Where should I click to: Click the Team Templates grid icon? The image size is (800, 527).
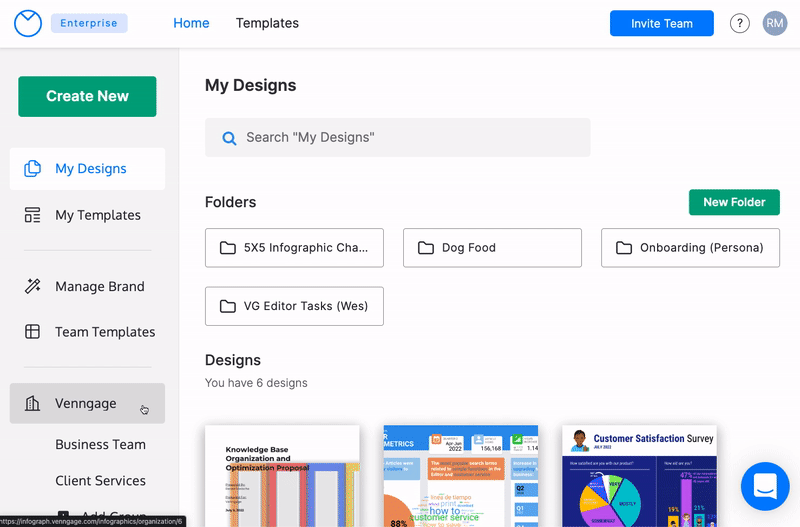33,332
